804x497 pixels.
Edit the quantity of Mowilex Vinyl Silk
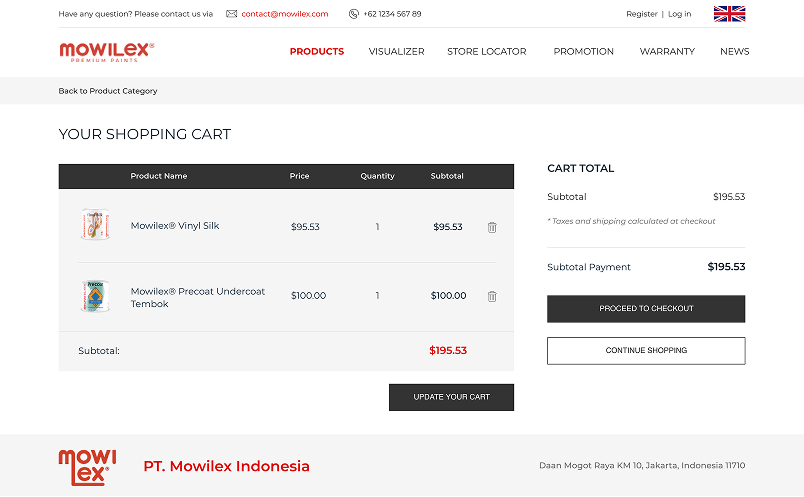click(377, 227)
